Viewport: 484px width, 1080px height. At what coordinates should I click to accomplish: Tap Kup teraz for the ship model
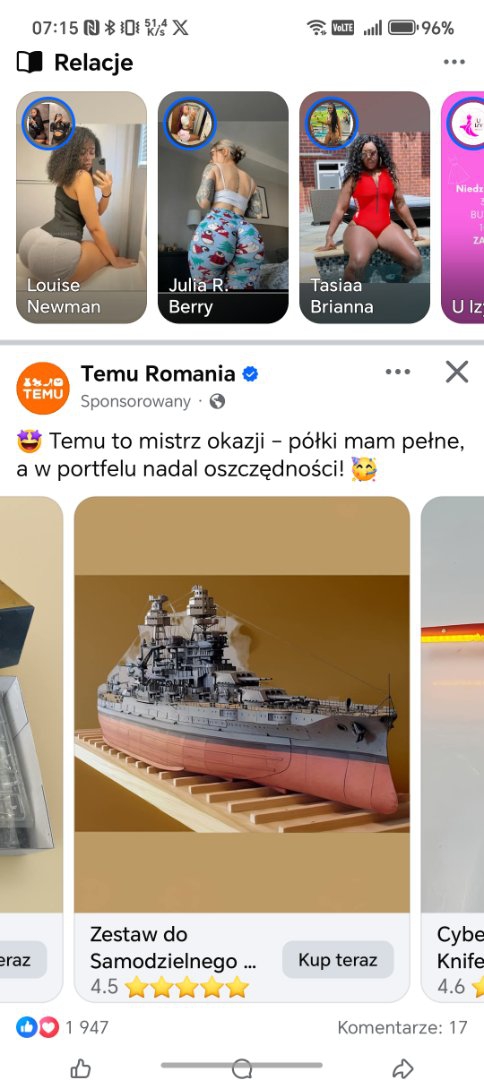pos(338,960)
